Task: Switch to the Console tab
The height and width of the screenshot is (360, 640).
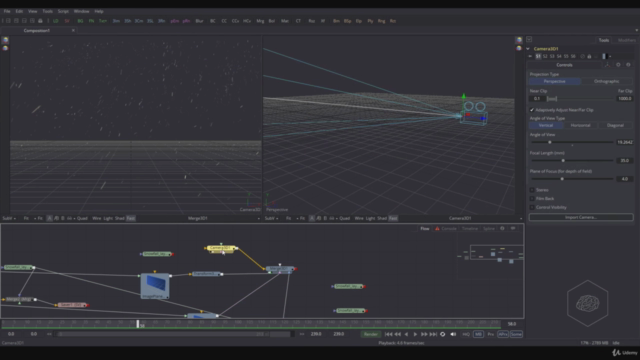Action: (x=445, y=229)
